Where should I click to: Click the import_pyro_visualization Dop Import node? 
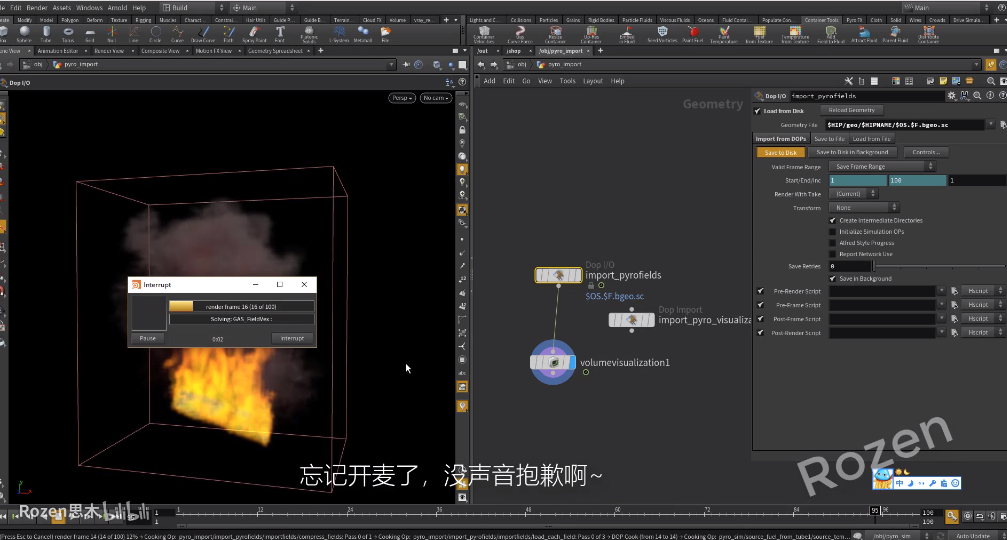pos(631,319)
